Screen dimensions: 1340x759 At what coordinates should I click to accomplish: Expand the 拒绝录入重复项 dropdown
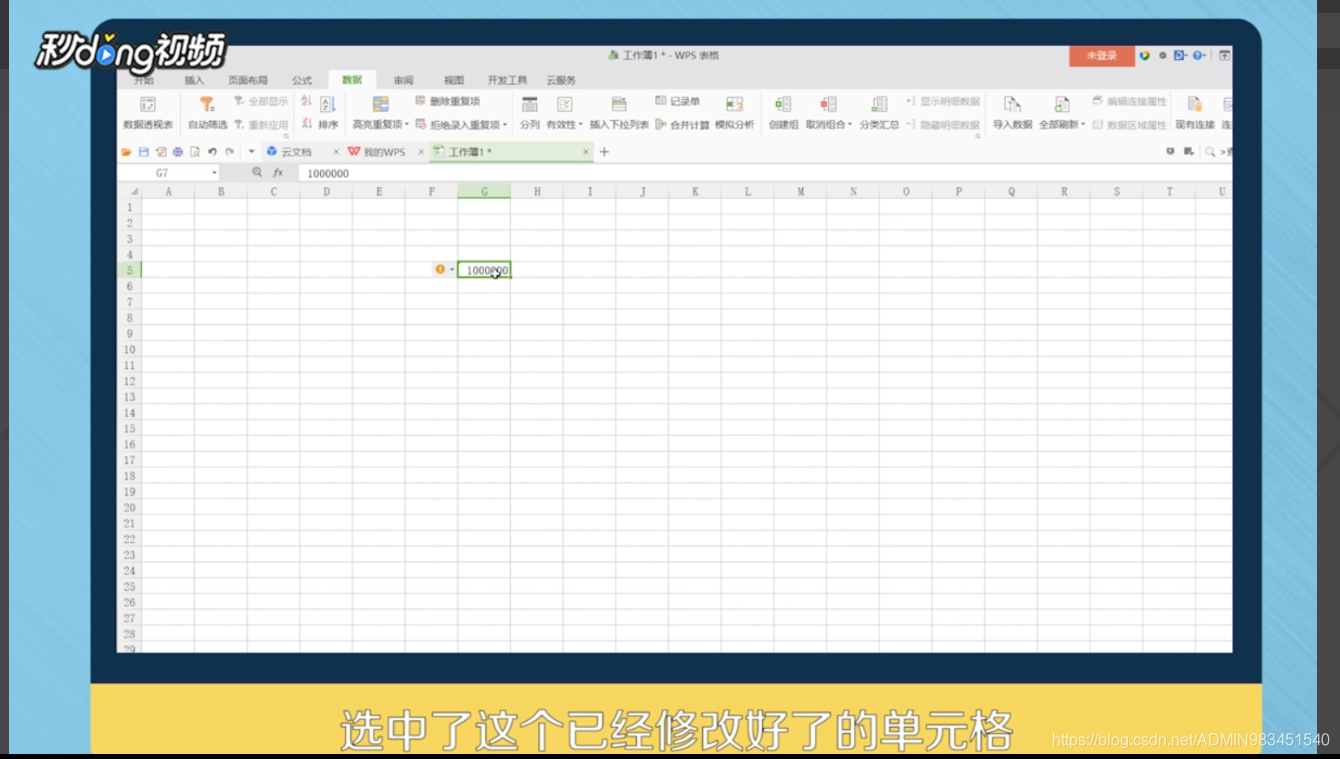point(505,125)
